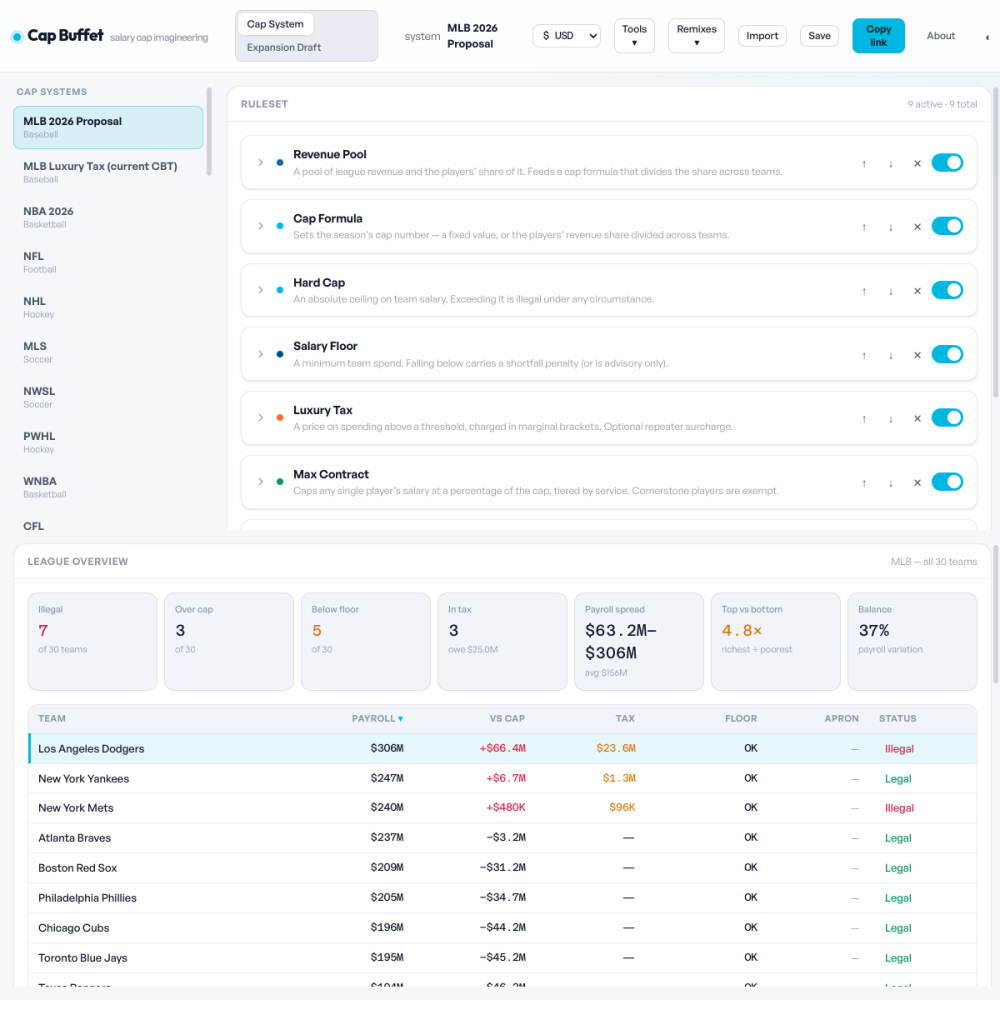Select the NFL cap system
Viewport: 1000px width, 1033px height.
click(x=108, y=262)
